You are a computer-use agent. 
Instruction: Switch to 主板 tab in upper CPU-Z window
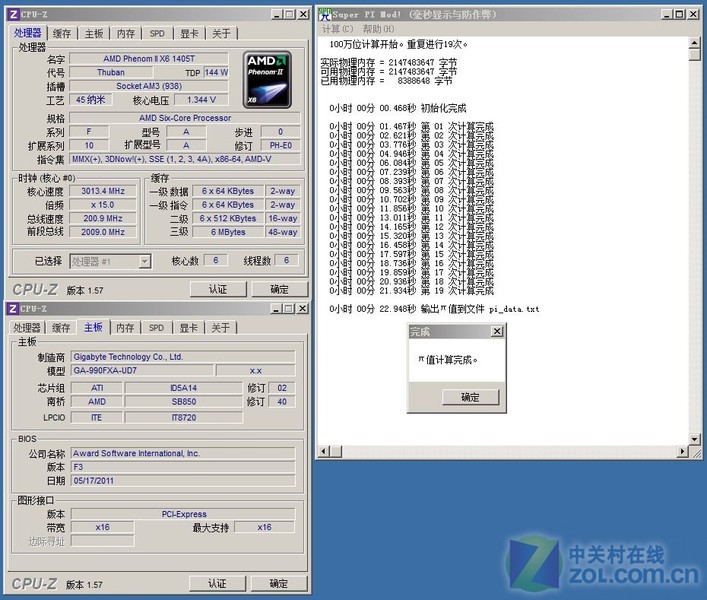coord(94,33)
